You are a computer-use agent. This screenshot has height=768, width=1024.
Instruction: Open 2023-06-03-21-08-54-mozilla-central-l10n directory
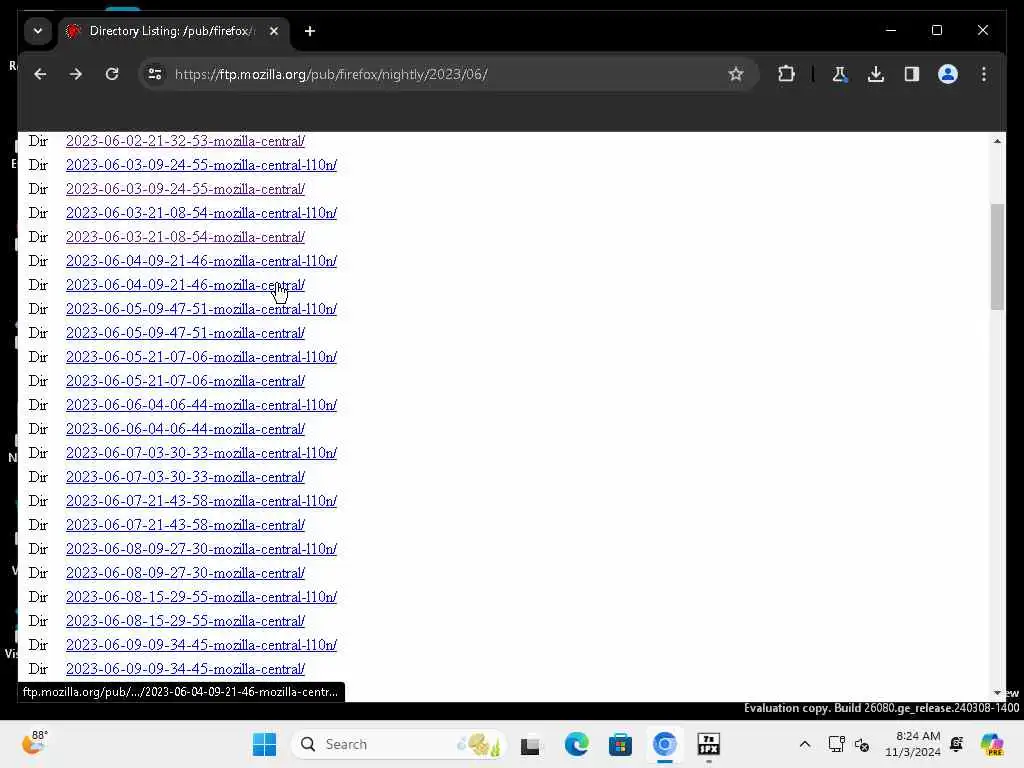coord(201,213)
